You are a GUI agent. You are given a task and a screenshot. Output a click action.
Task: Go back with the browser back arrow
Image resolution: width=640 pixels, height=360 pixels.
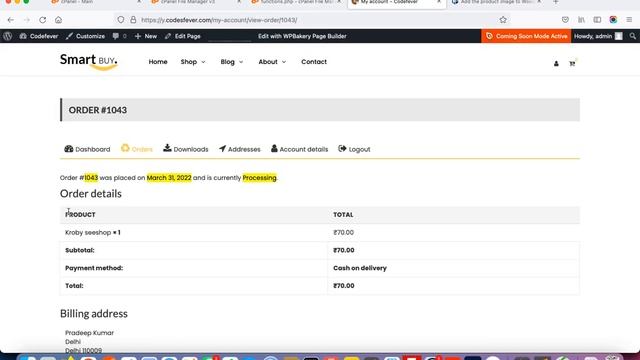tap(11, 20)
